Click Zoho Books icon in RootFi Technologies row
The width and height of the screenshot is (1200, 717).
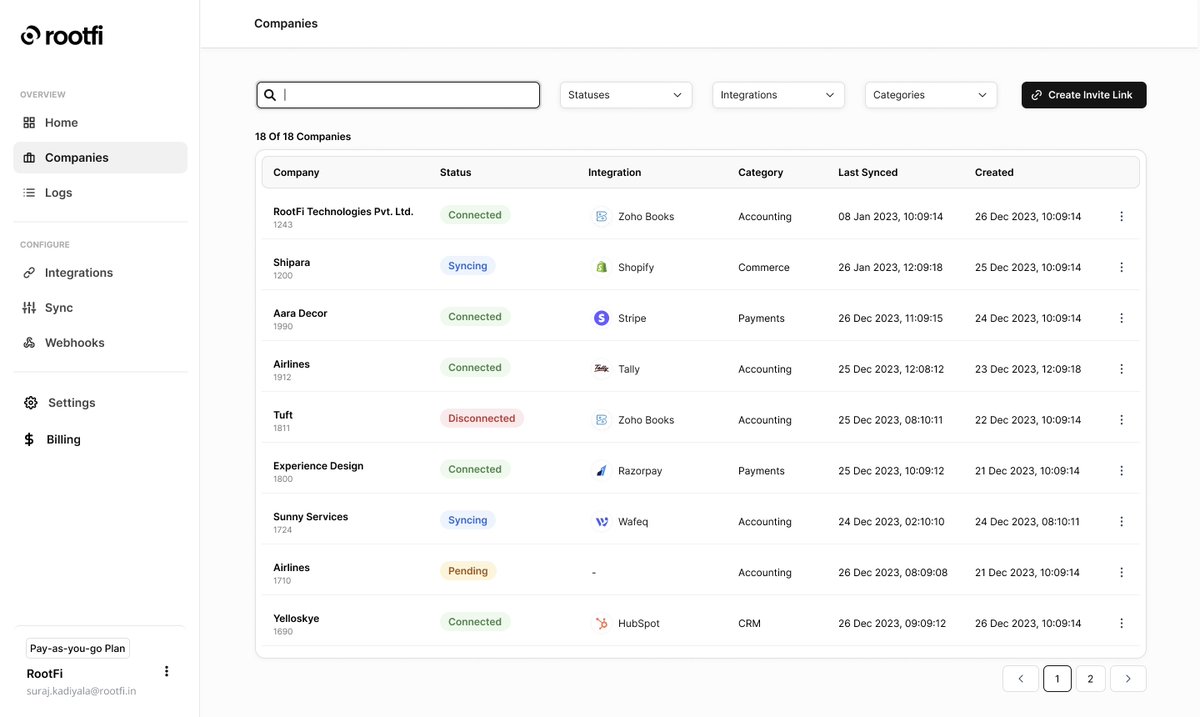[x=601, y=216]
